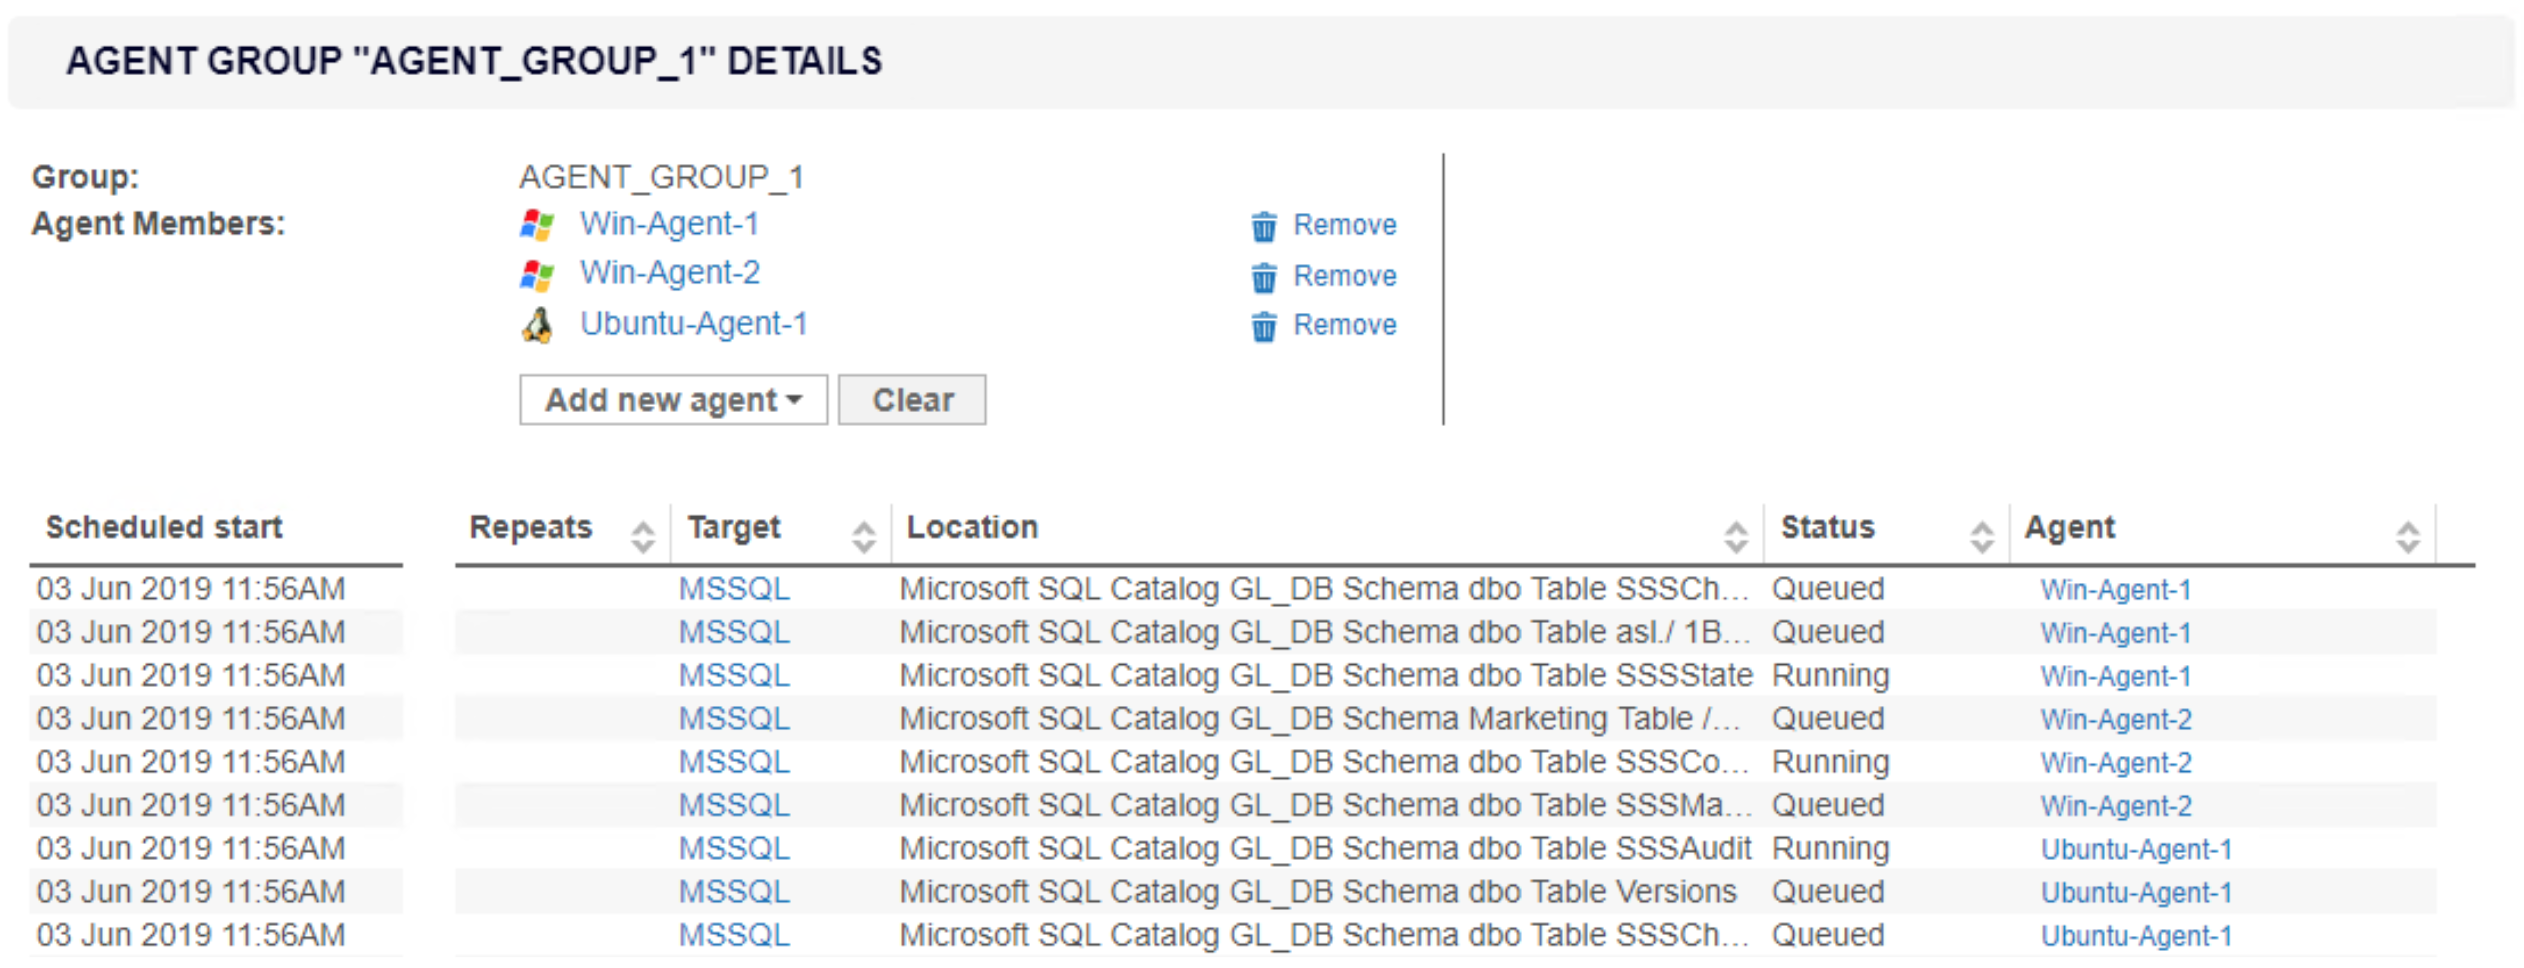
Task: Open the Add new agent dropdown
Action: [x=673, y=400]
